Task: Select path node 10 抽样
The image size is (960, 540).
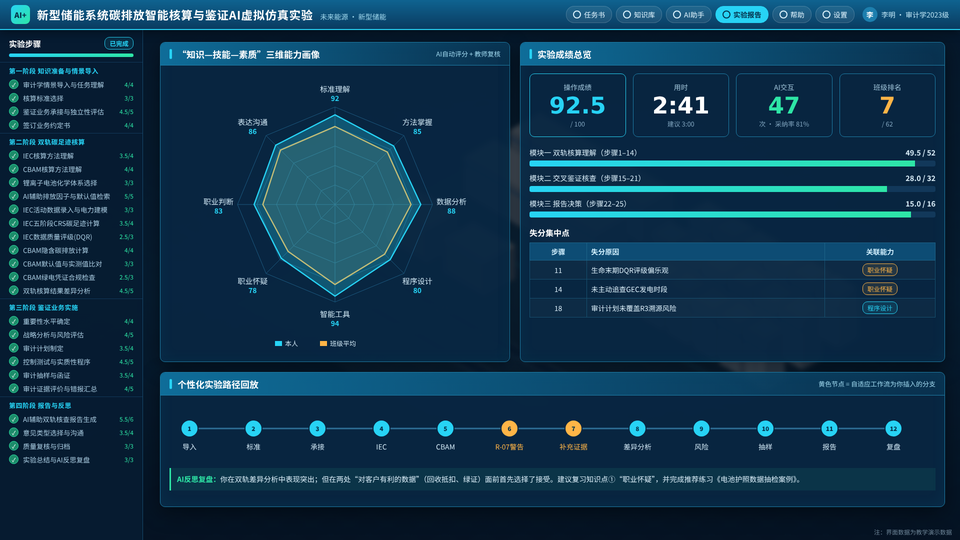Action: click(765, 429)
